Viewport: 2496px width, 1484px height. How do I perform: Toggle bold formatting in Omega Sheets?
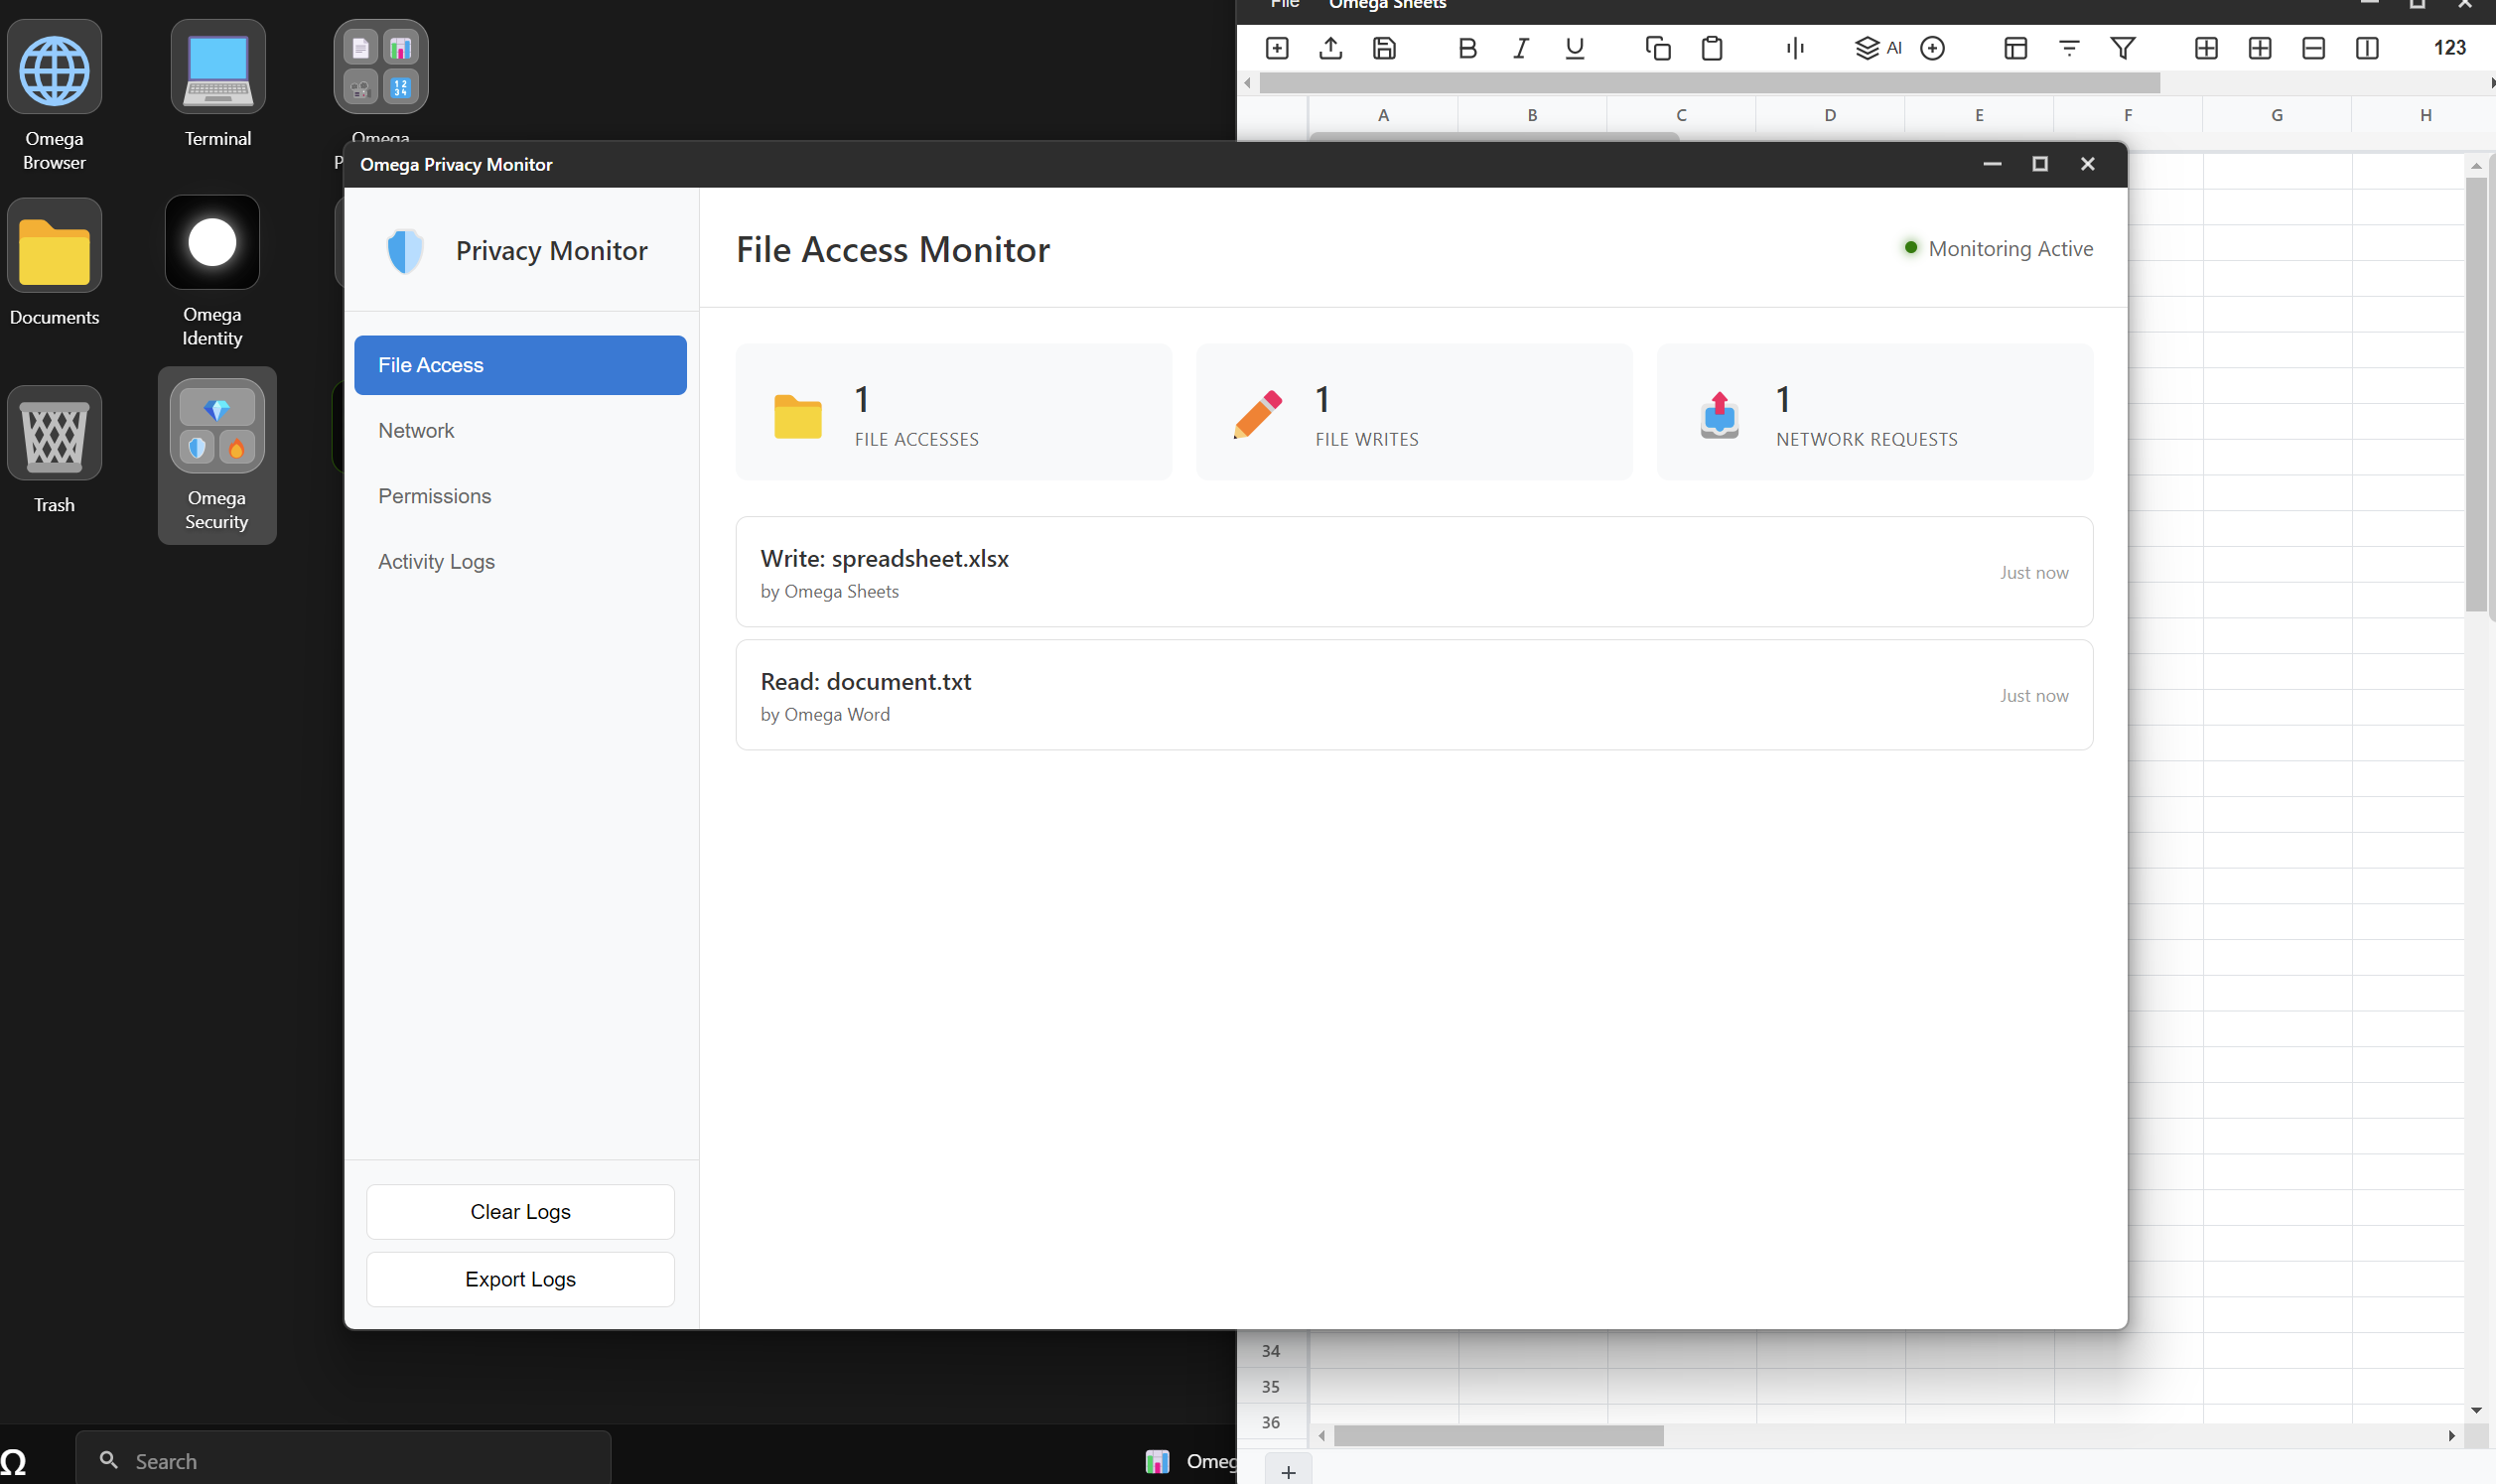point(1466,48)
